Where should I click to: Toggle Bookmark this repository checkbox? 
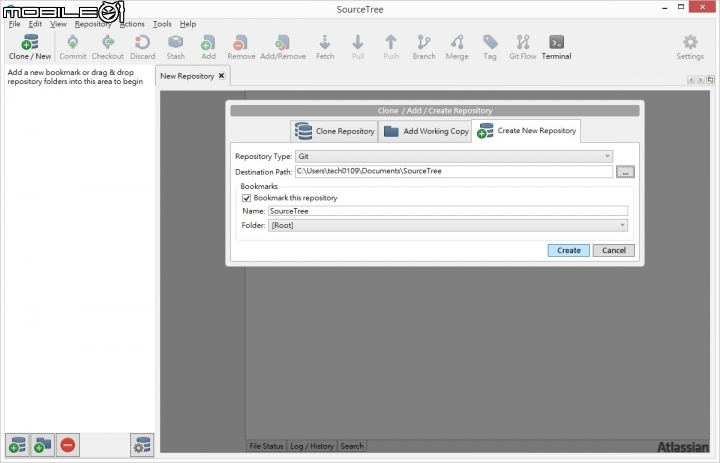coord(247,198)
